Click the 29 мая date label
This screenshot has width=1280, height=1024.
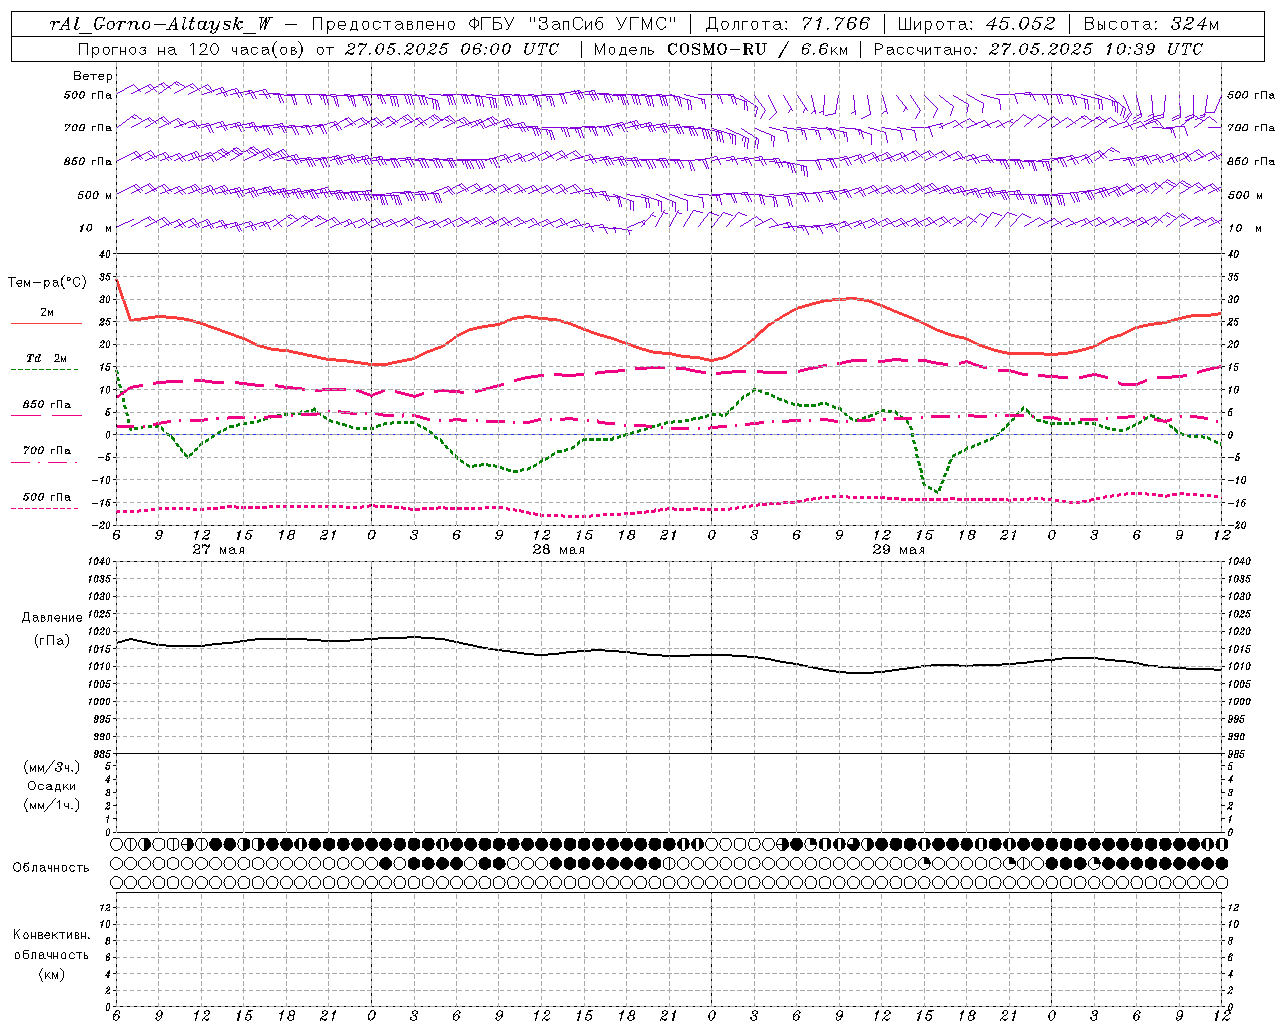pos(898,550)
